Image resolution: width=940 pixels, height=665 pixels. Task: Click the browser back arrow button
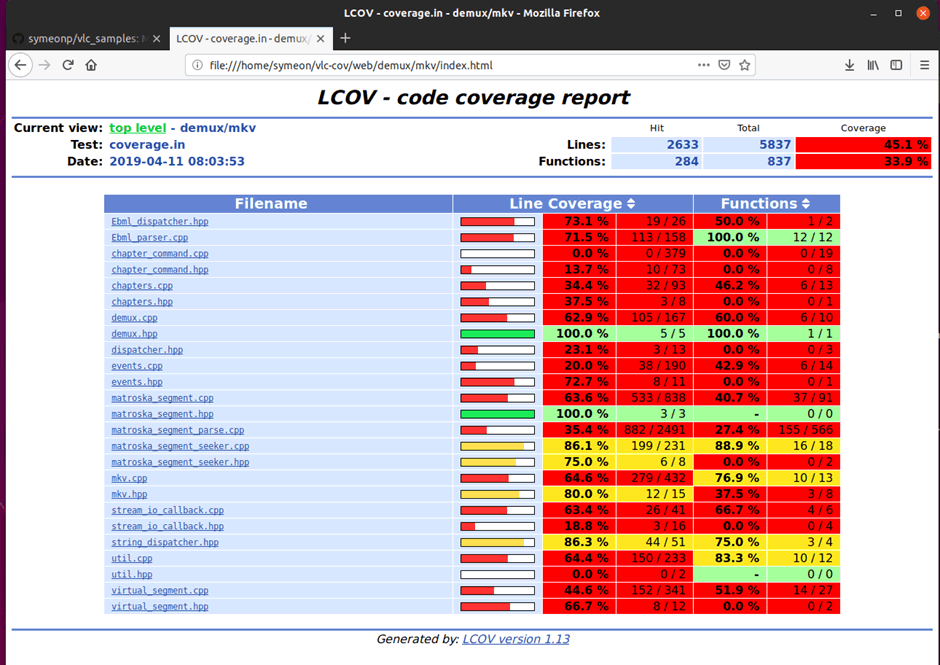(x=20, y=65)
